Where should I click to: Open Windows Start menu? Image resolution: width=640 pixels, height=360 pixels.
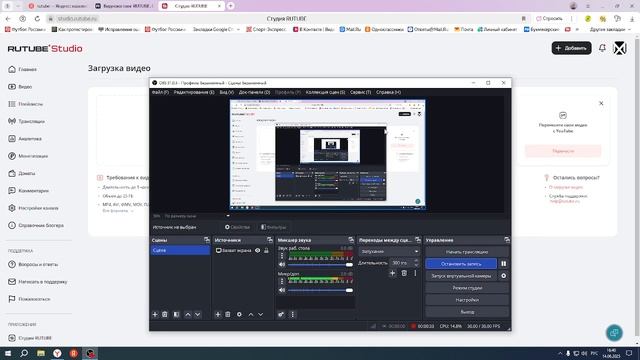tap(8, 353)
